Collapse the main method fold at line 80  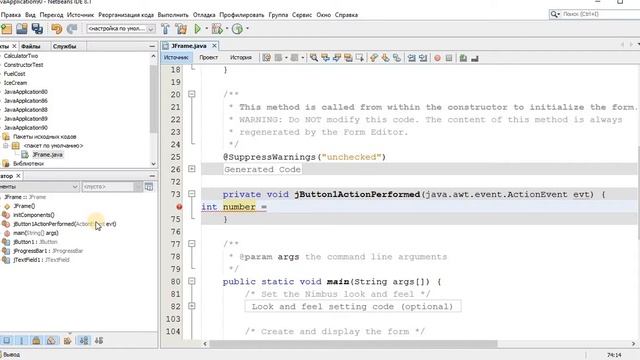[191, 281]
